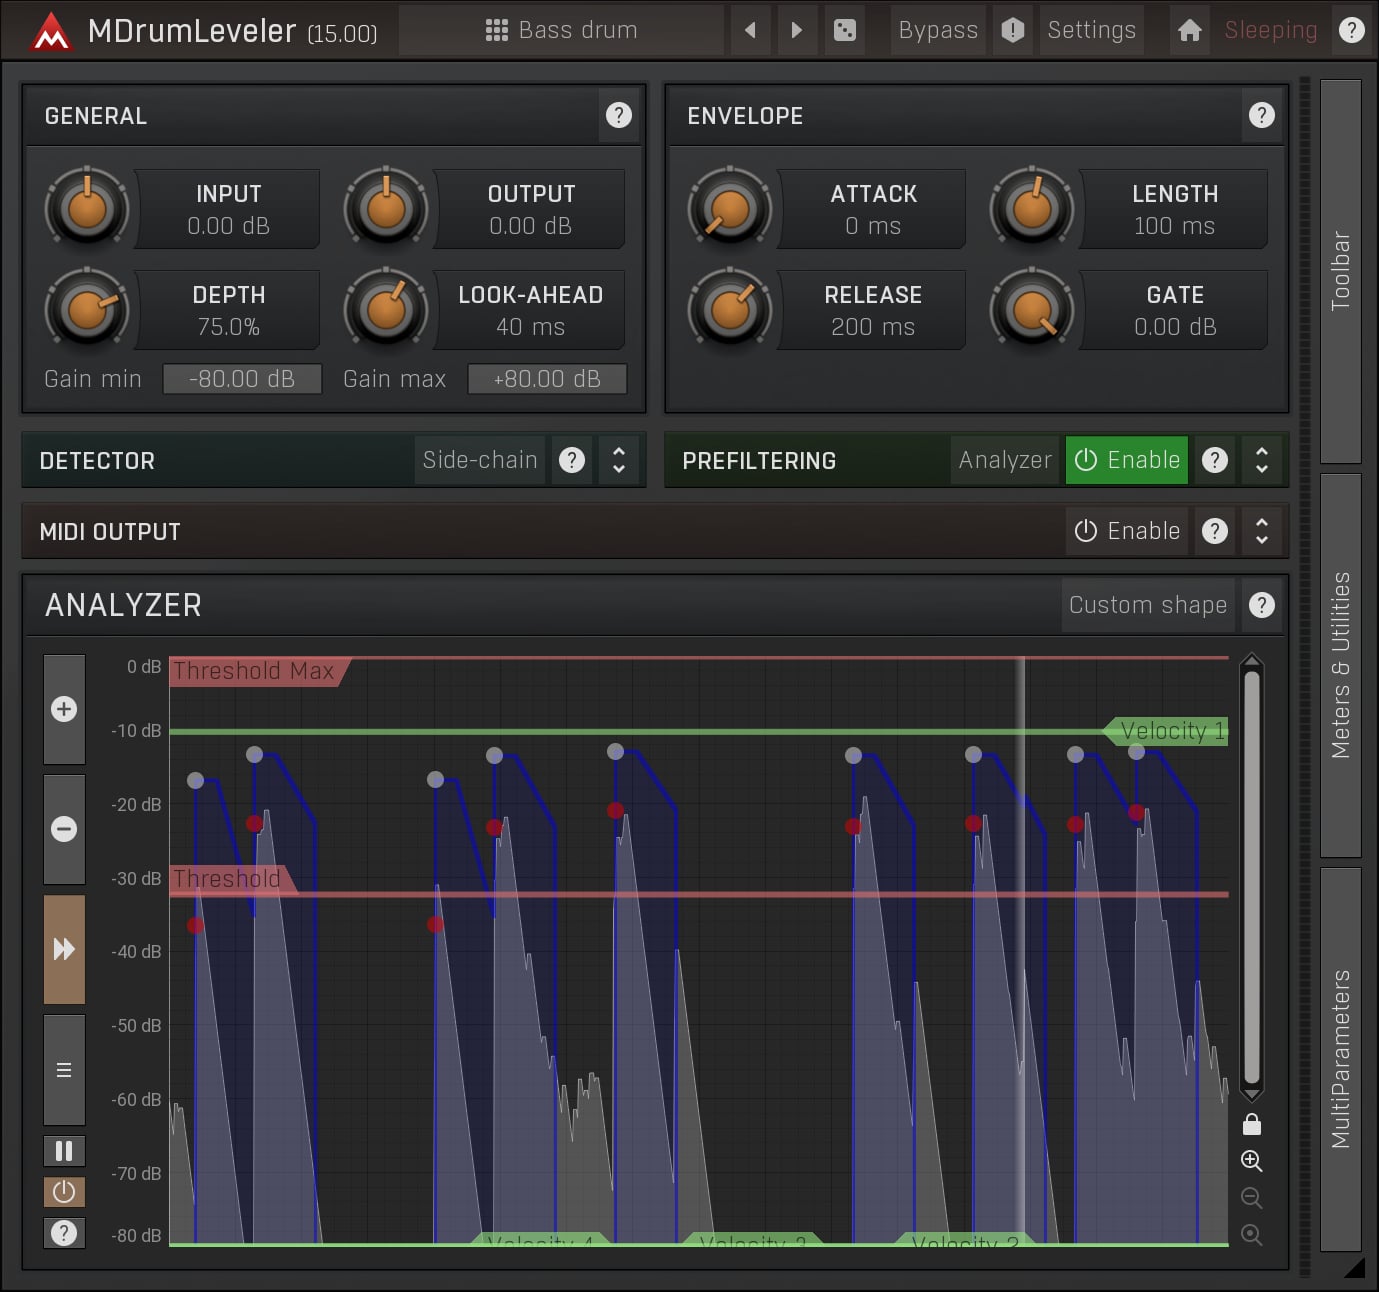Screen dimensions: 1379x1292
Task: Toggle the analyzer power button
Action: point(64,1192)
